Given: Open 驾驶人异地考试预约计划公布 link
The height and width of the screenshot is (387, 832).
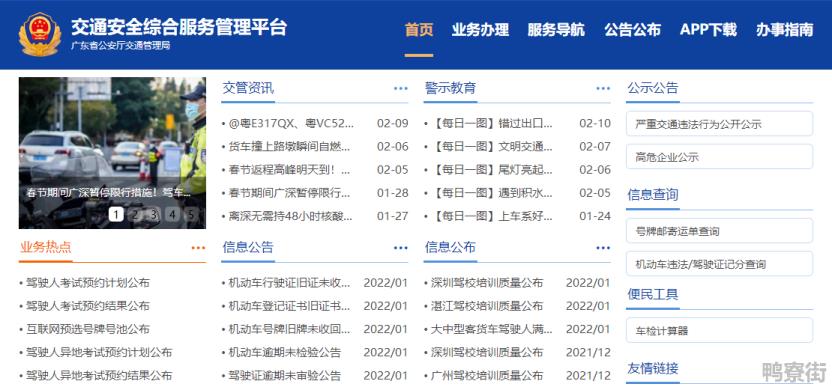Looking at the screenshot, I should click(99, 352).
